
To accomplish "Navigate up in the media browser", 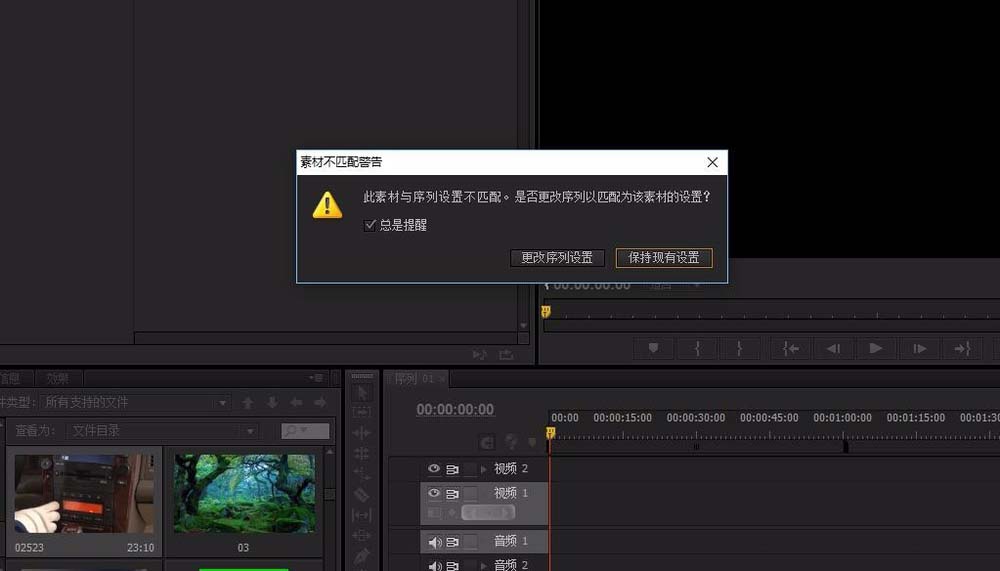I will pos(247,403).
